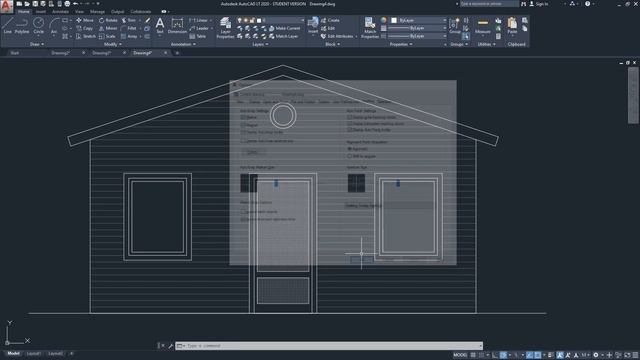Image resolution: width=640 pixels, height=360 pixels.
Task: Toggle object snap tracking in status bar
Action: click(529, 355)
